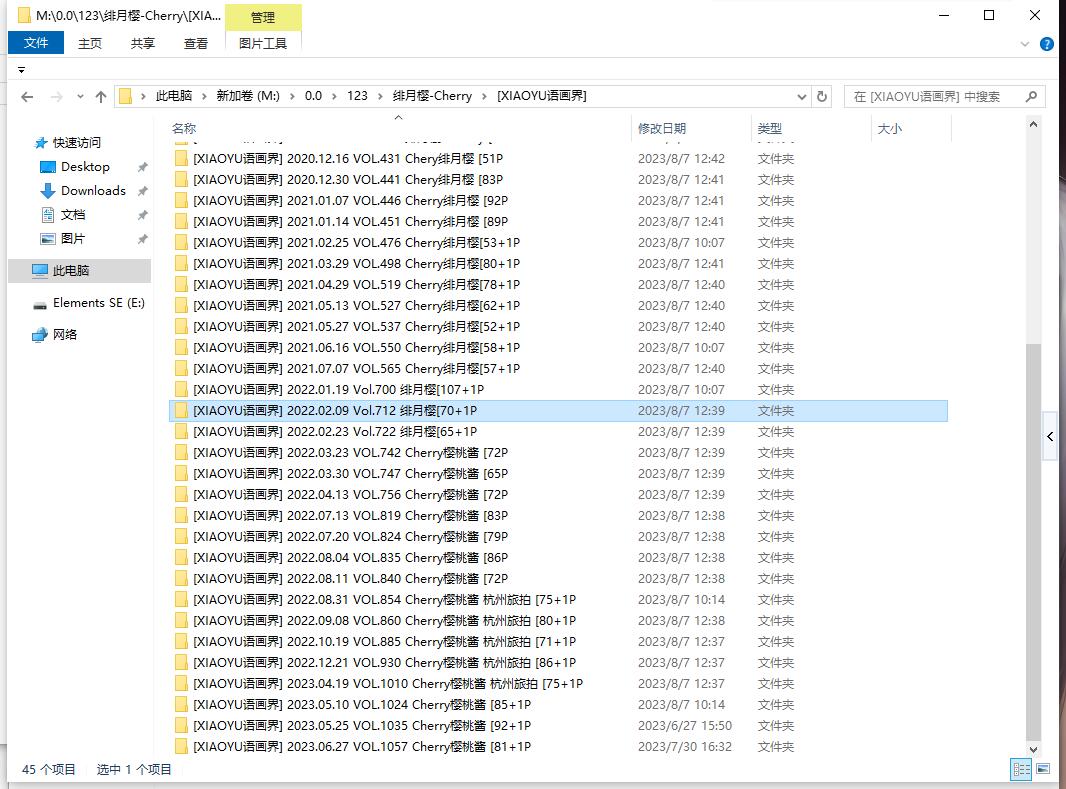Image resolution: width=1066 pixels, height=789 pixels.
Task: Open recent locations dropdown arrow
Action: pyautogui.click(x=80, y=97)
